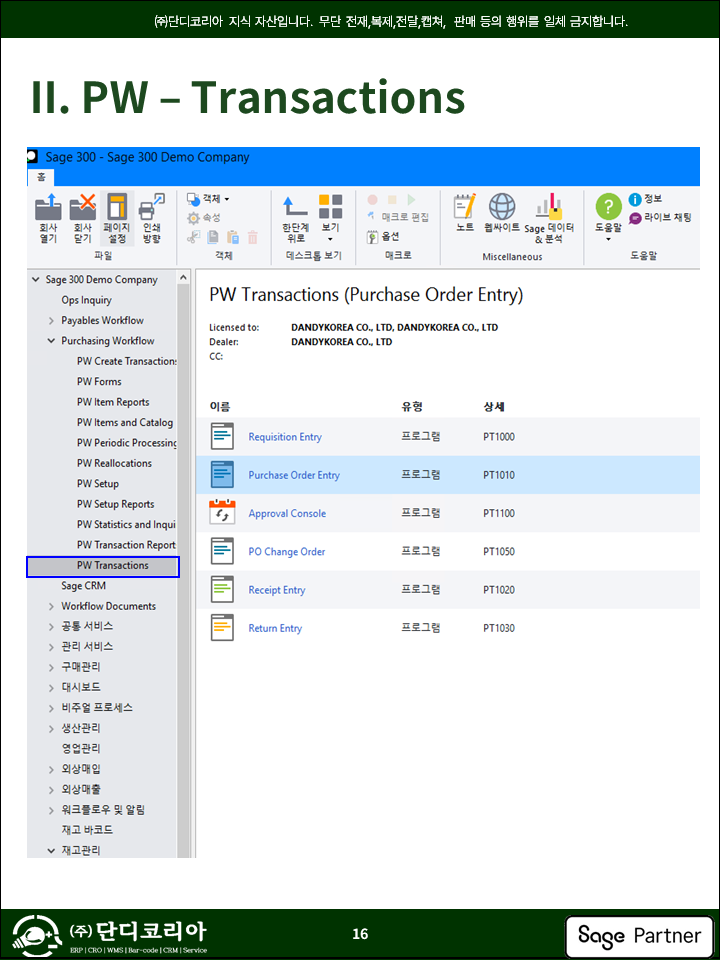Image resolution: width=720 pixels, height=960 pixels.
Task: Click the 정보 info icon
Action: coord(645,199)
